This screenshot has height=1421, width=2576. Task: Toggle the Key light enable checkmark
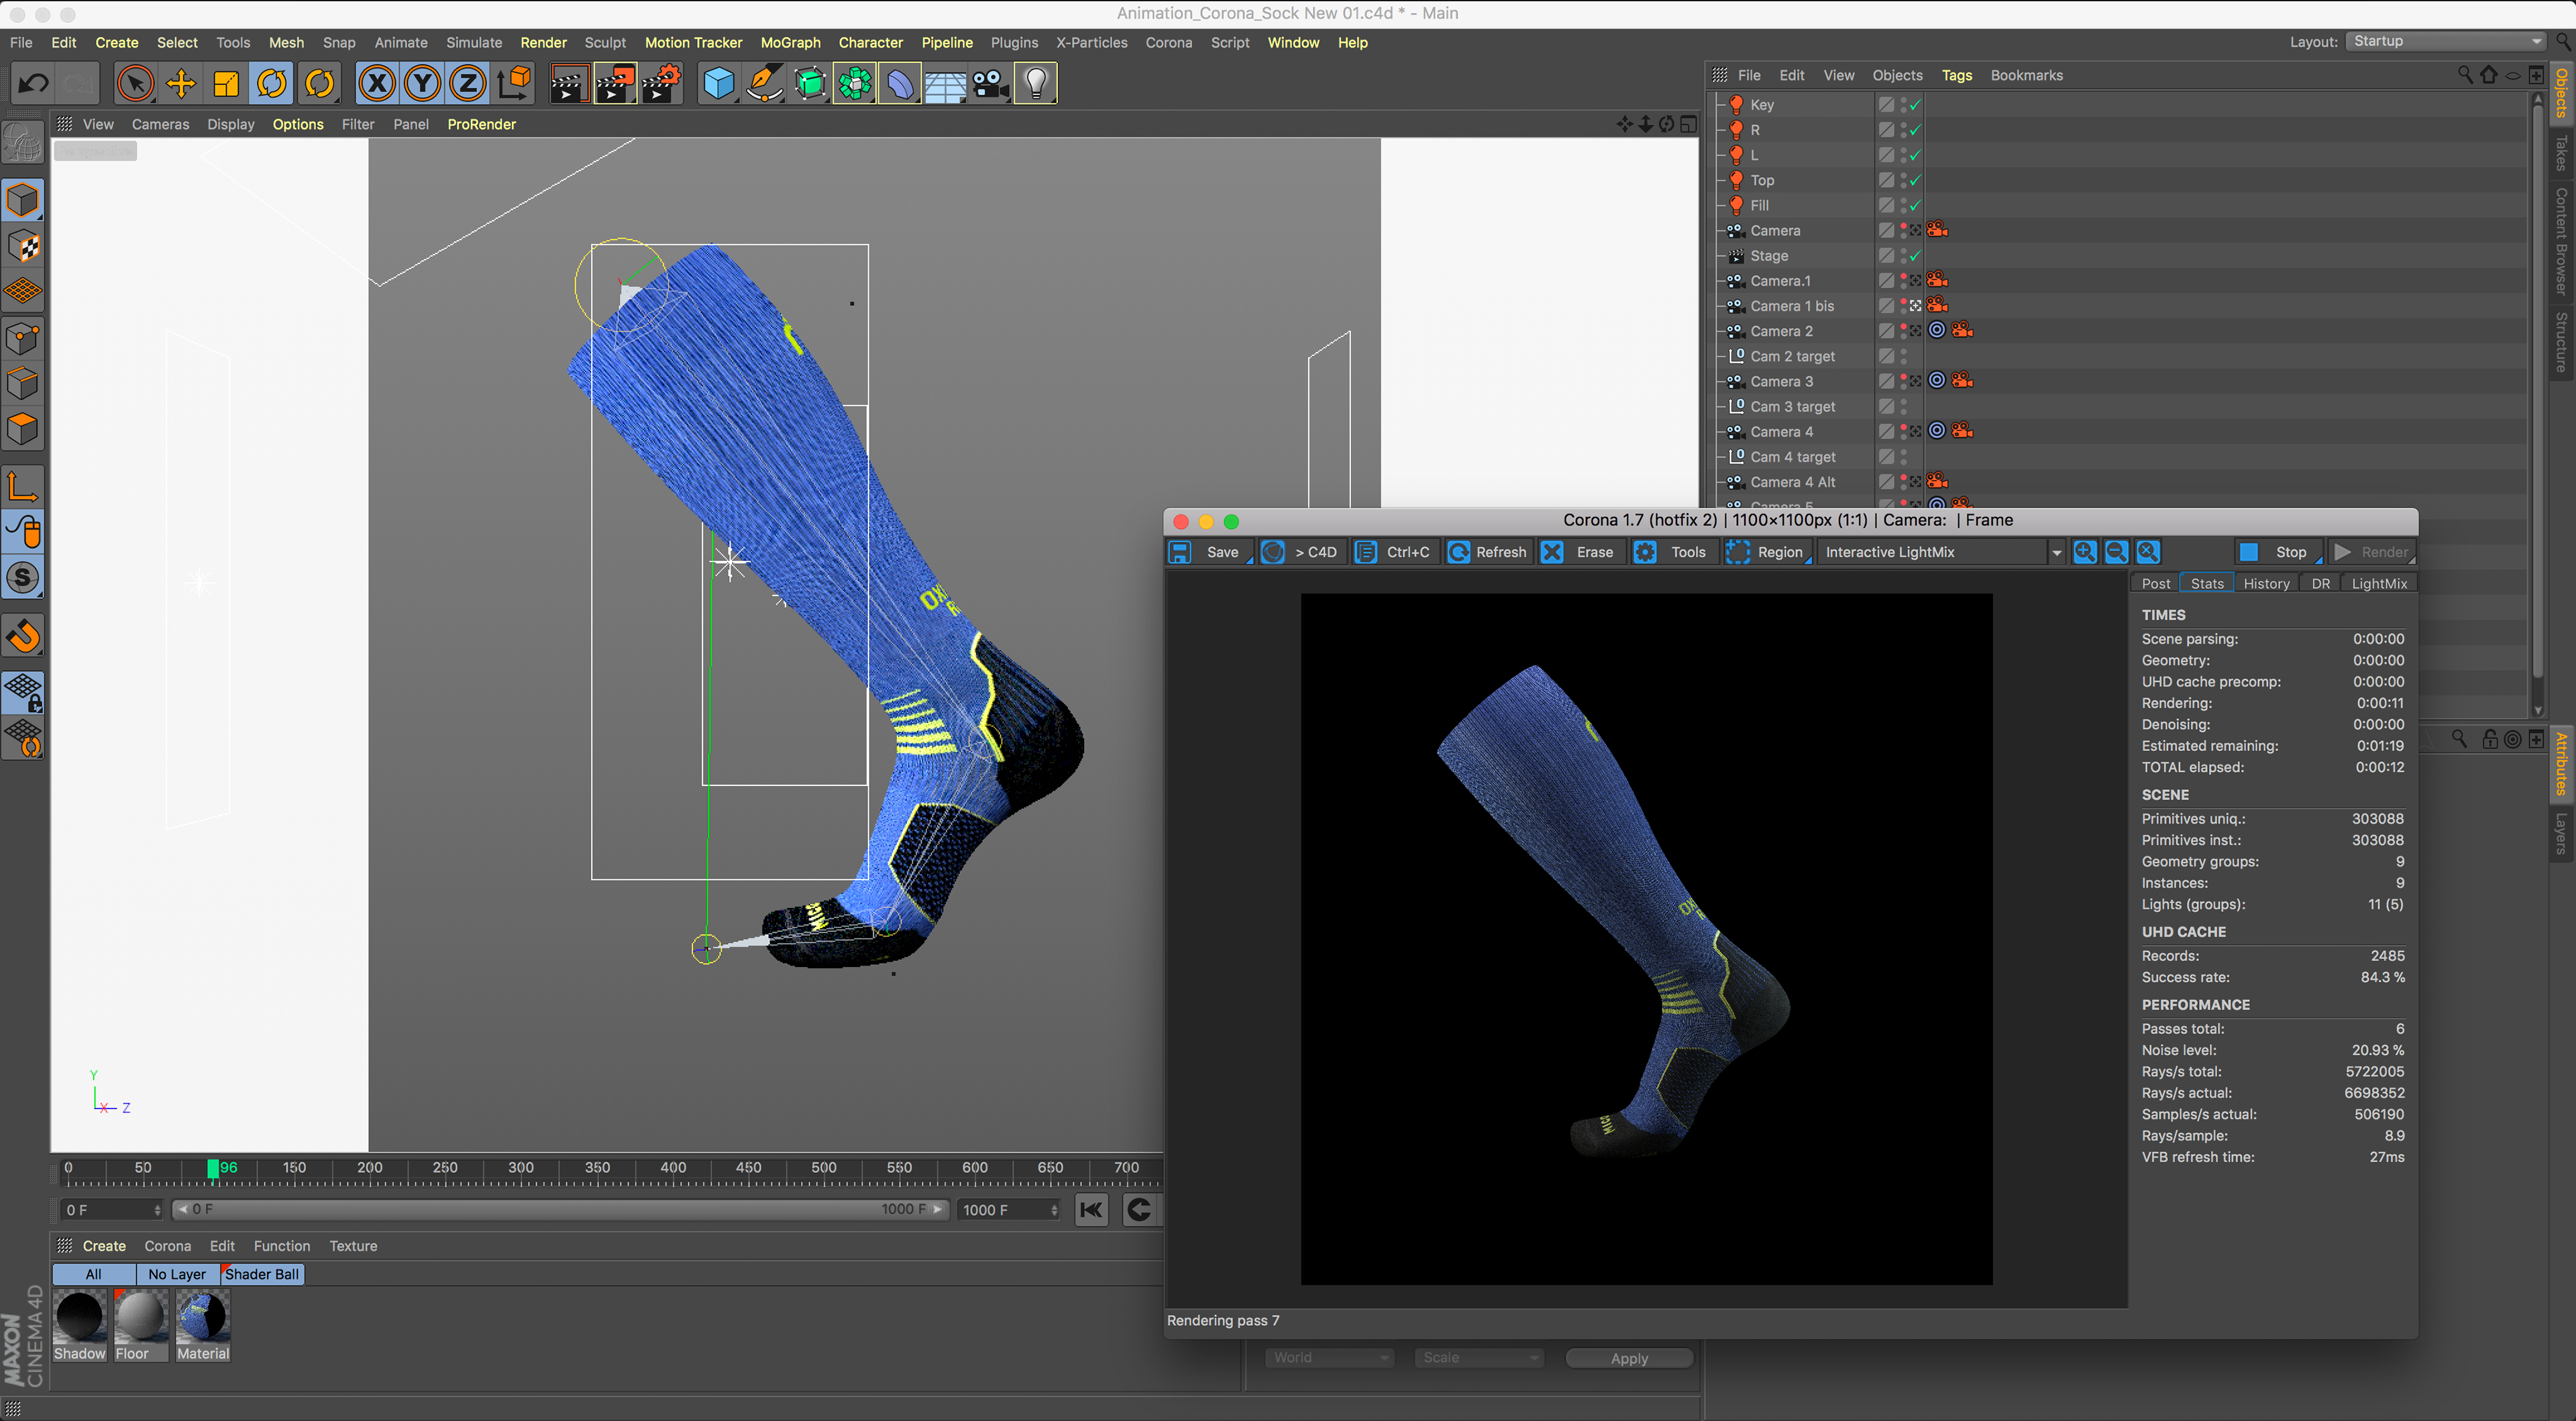[1914, 105]
